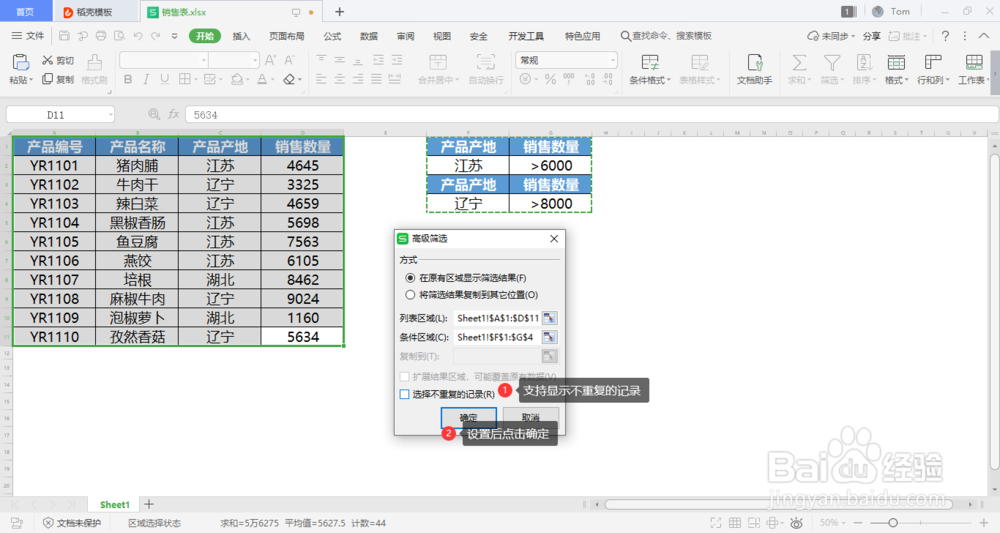Click the Undo arrow icon
This screenshot has height=533, width=1000.
(138, 36)
